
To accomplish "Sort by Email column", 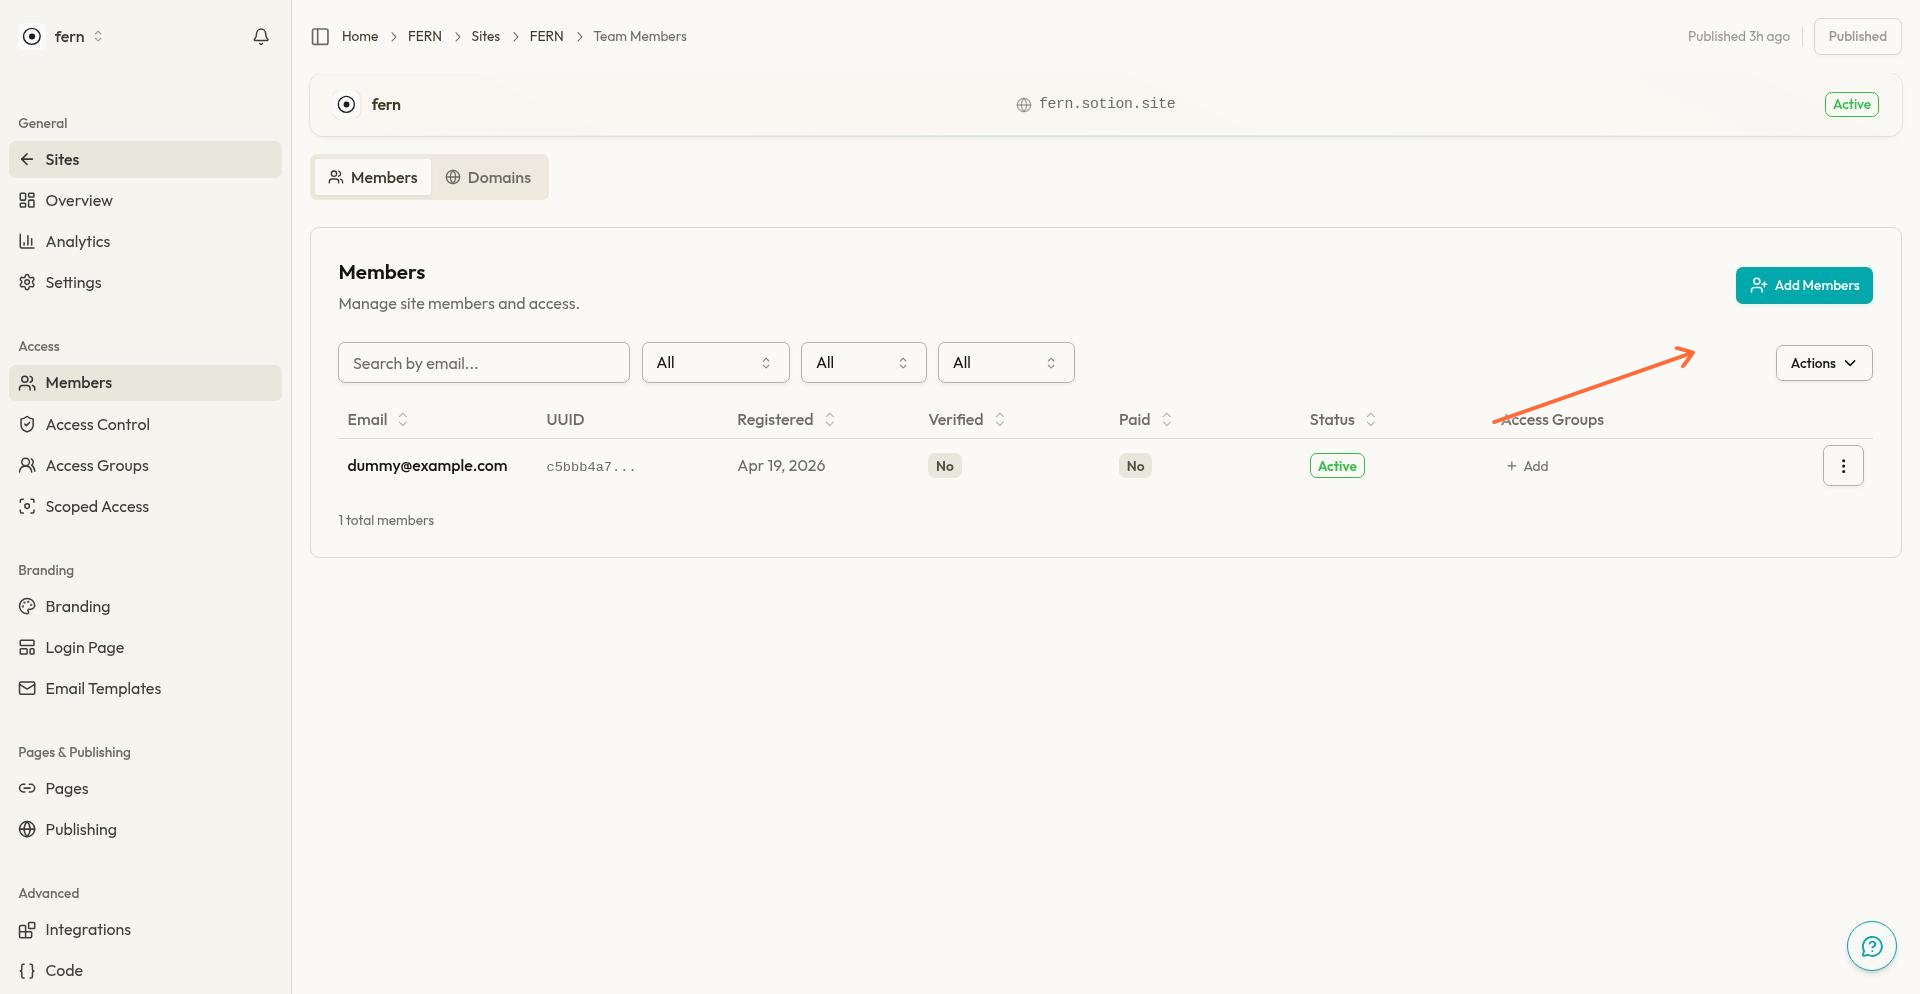I will tap(378, 420).
